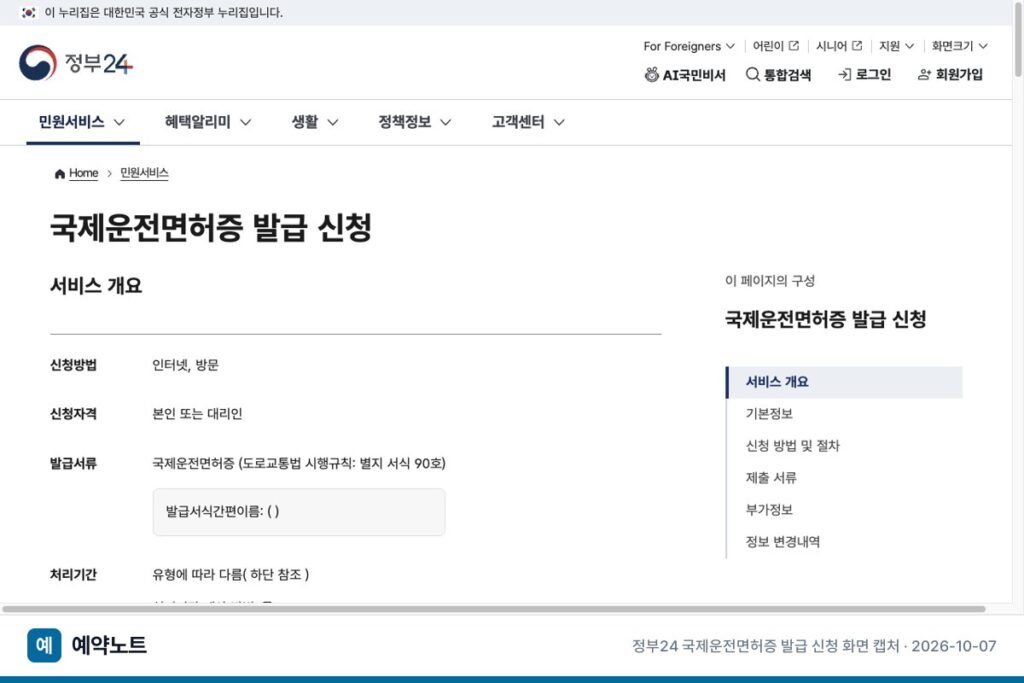Image resolution: width=1024 pixels, height=683 pixels.
Task: Jump to 신청 방법 및 절차 section
Action: click(x=792, y=446)
